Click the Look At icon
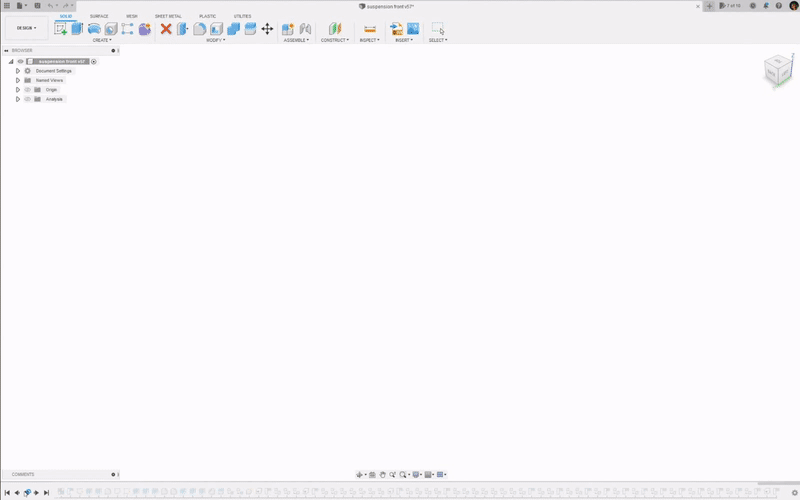800x500 pixels. point(372,474)
